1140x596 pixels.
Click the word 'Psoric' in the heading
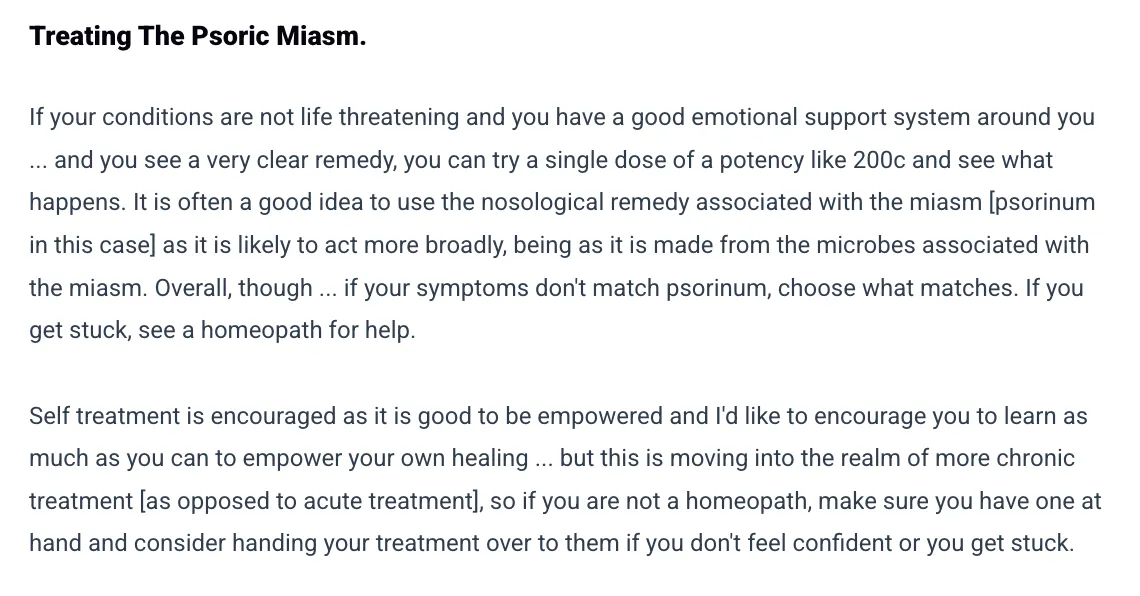[x=230, y=36]
